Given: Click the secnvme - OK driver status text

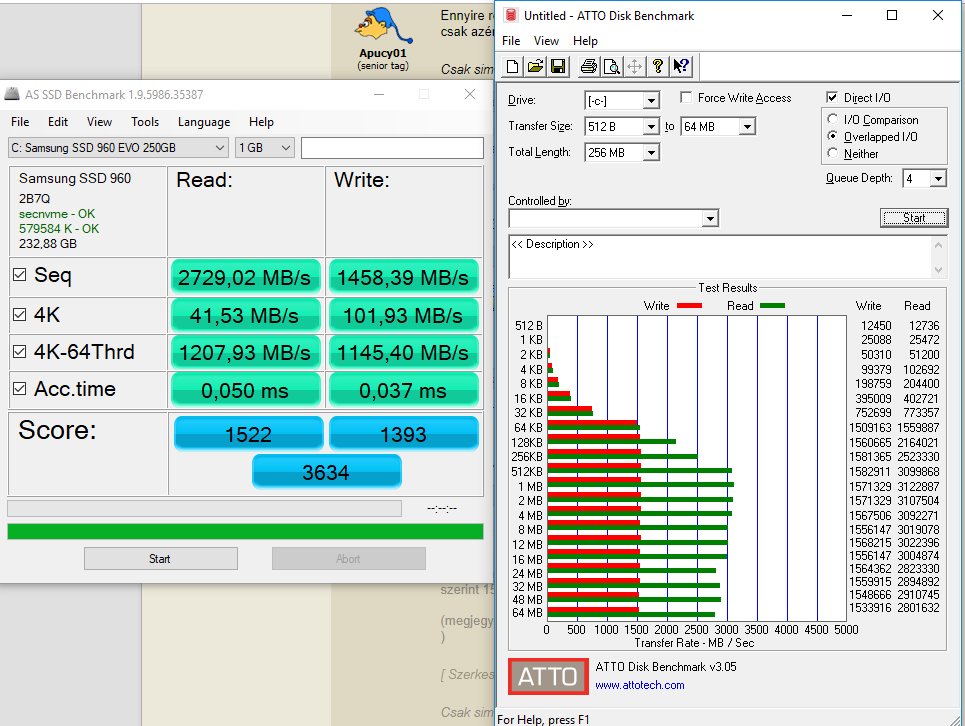Looking at the screenshot, I should coord(57,214).
